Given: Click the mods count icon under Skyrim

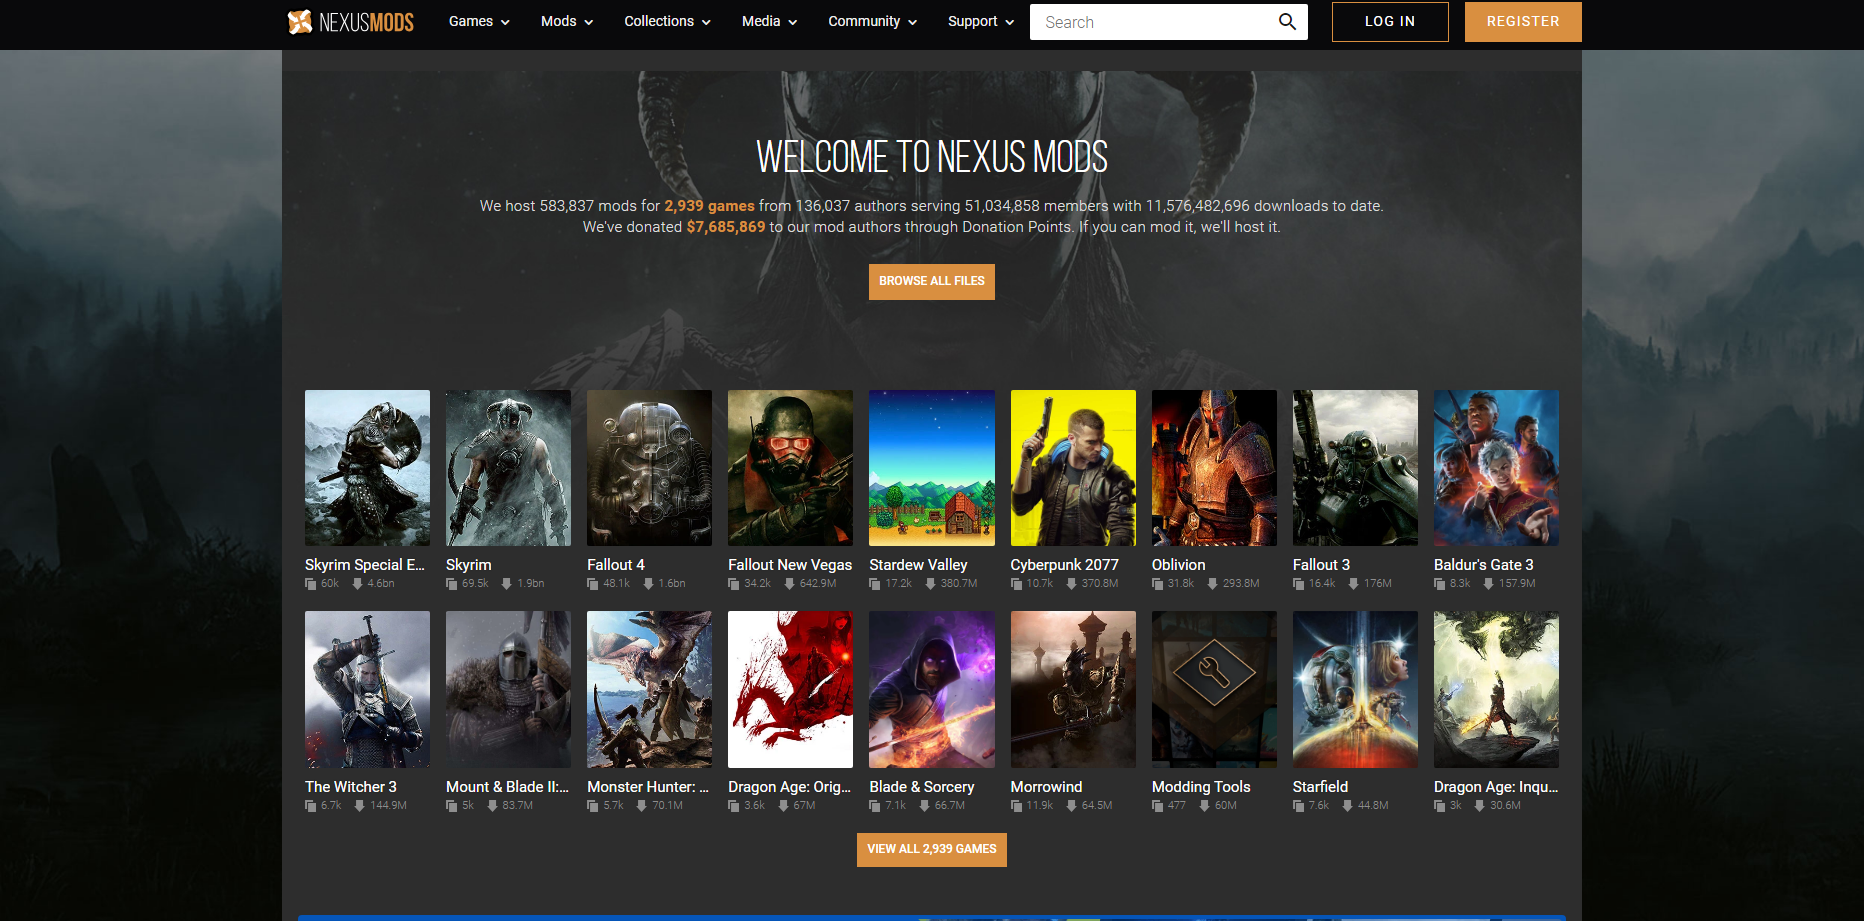Looking at the screenshot, I should click(x=452, y=584).
